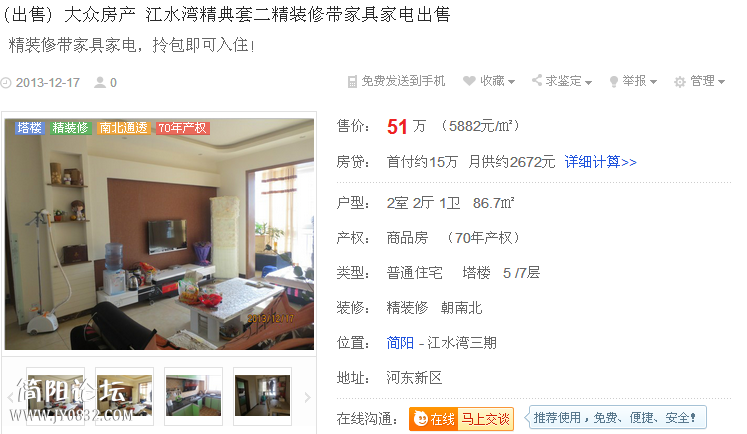Click the main living room photo

tap(159, 234)
